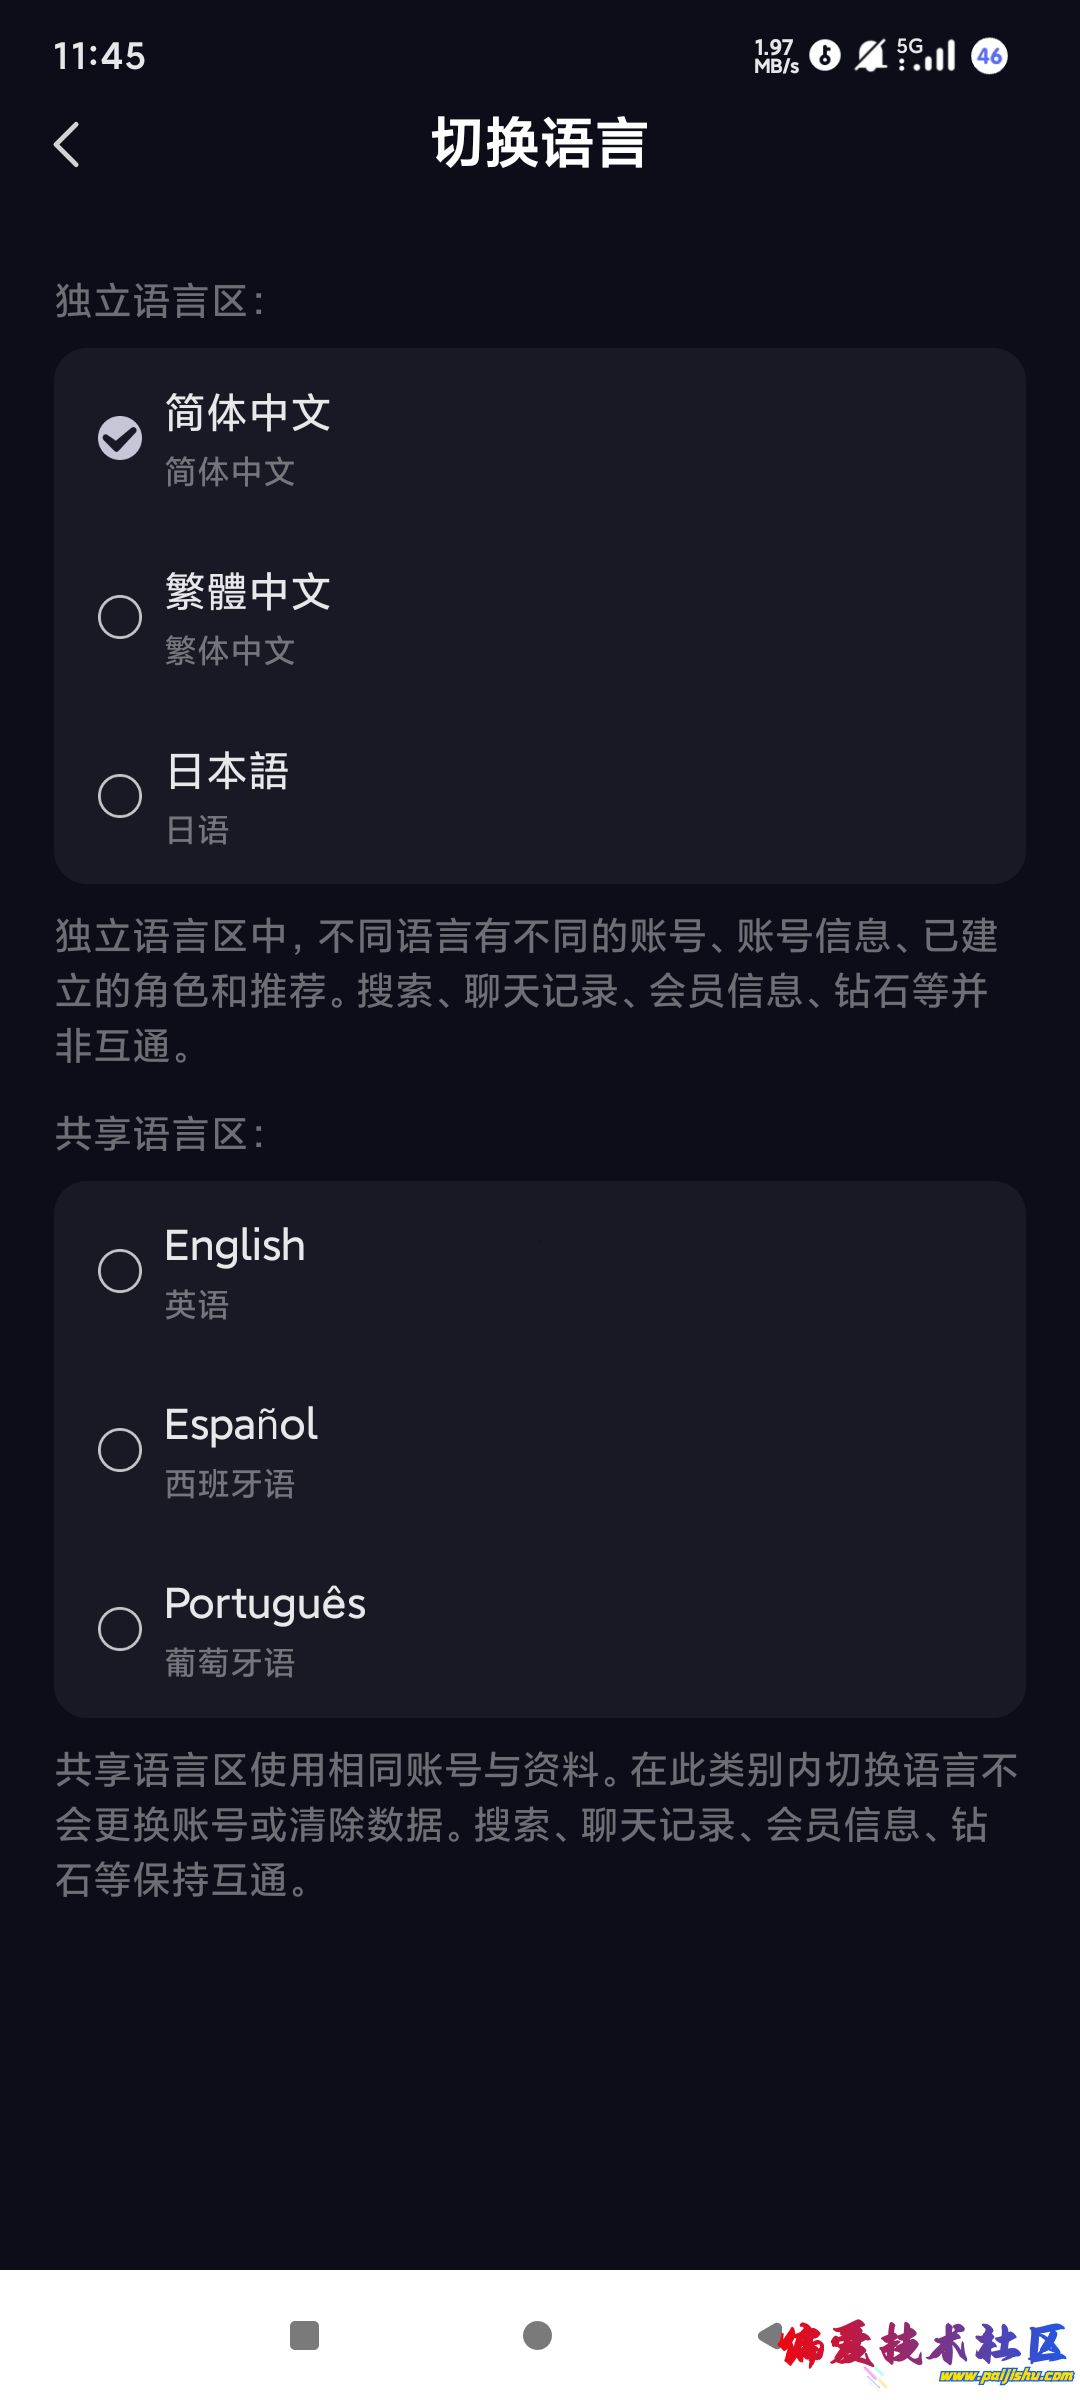Tap the 5G signal strength icon
Image resolution: width=1080 pixels, height=2400 pixels.
coord(927,55)
